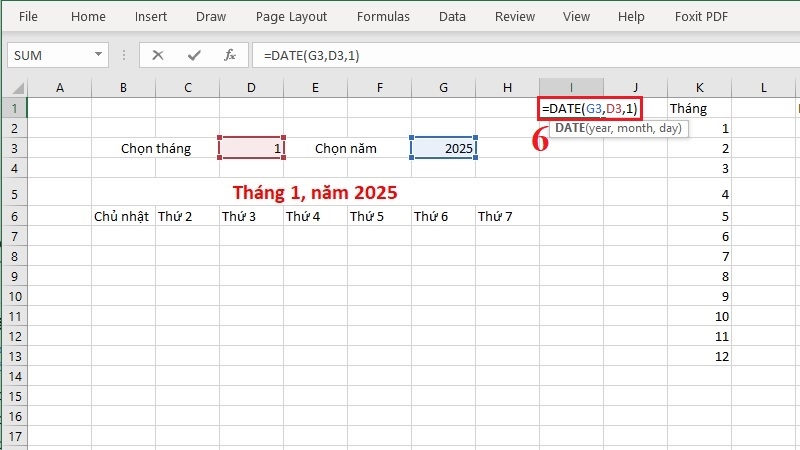The image size is (800, 450).
Task: Select cell K12 with value 11
Action: (x=699, y=336)
